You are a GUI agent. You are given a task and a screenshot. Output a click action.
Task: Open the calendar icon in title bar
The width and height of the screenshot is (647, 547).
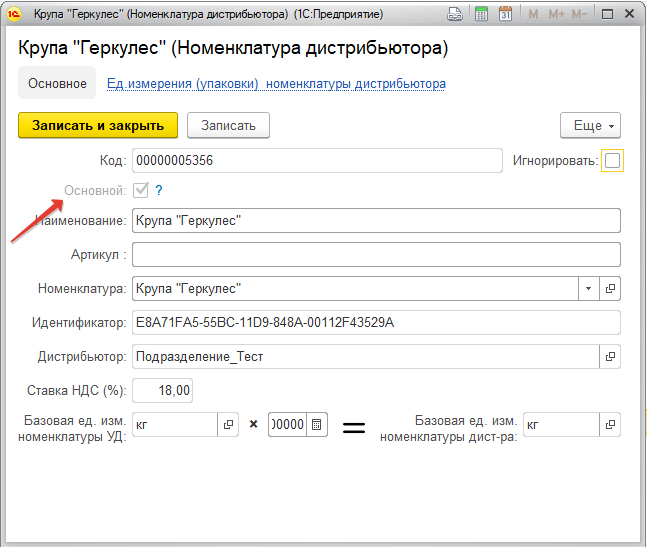click(505, 14)
